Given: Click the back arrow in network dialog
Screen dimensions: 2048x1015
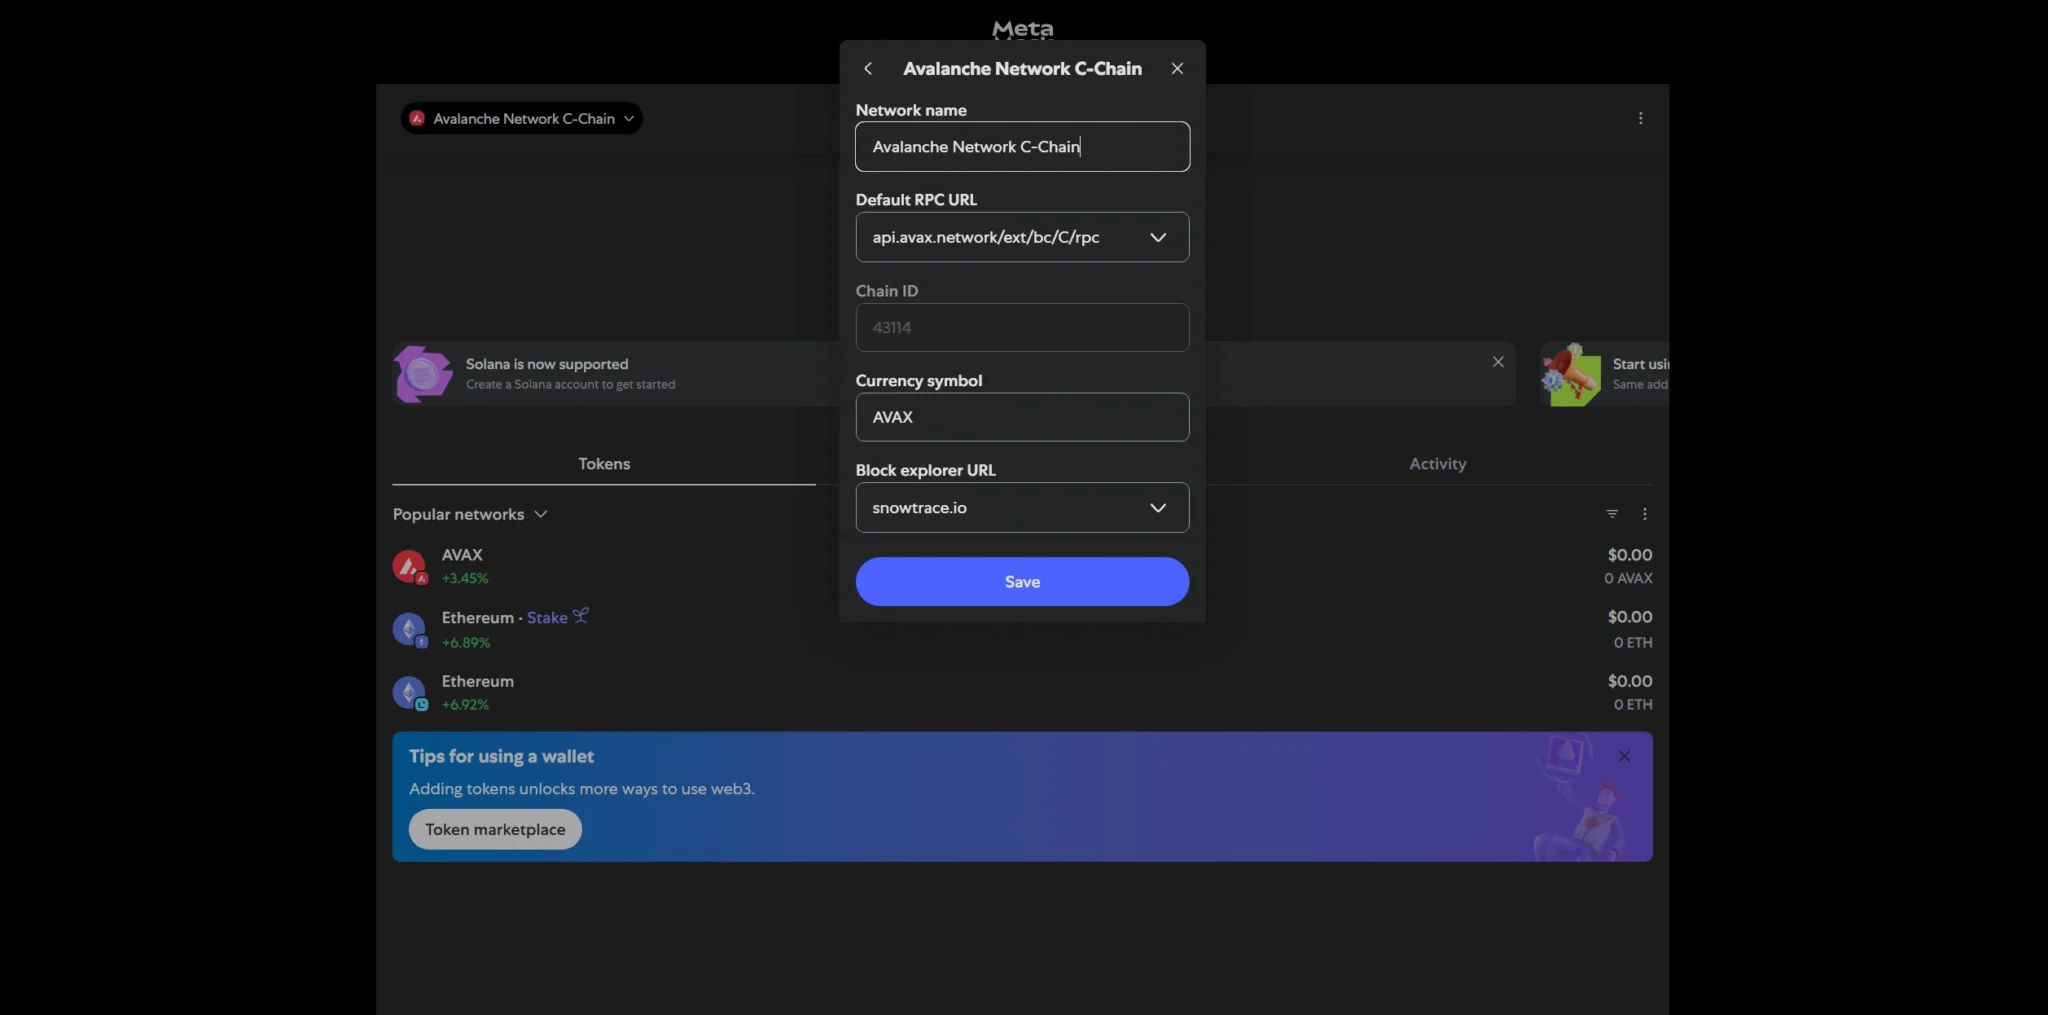Looking at the screenshot, I should point(868,69).
